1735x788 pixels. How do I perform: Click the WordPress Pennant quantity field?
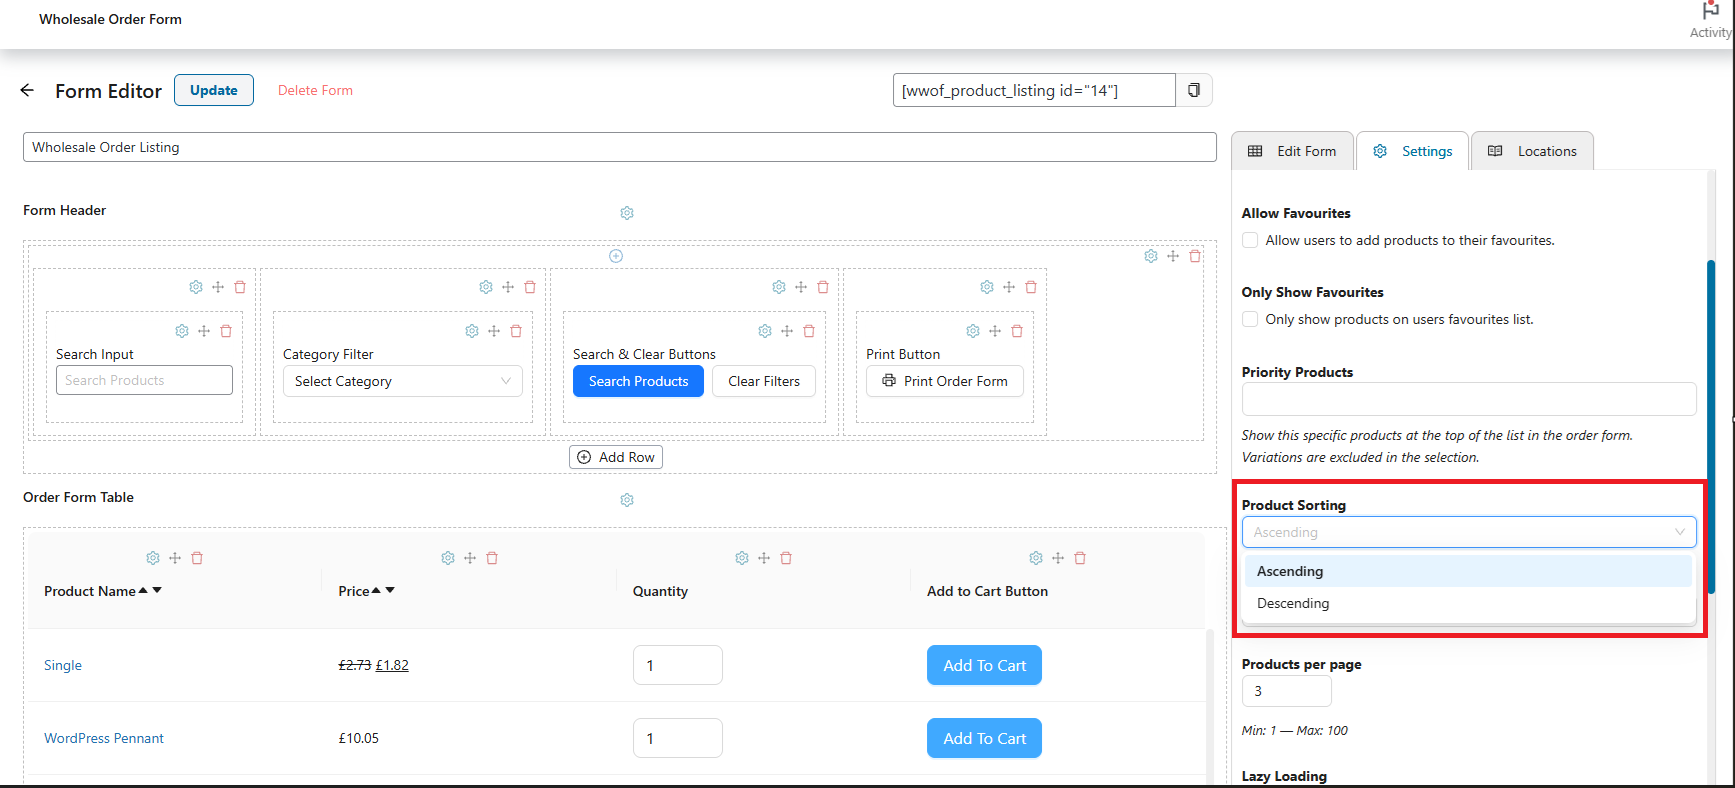click(x=677, y=738)
